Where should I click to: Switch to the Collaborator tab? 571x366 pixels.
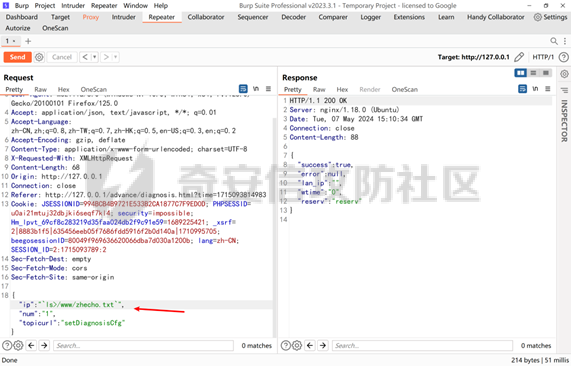(206, 17)
